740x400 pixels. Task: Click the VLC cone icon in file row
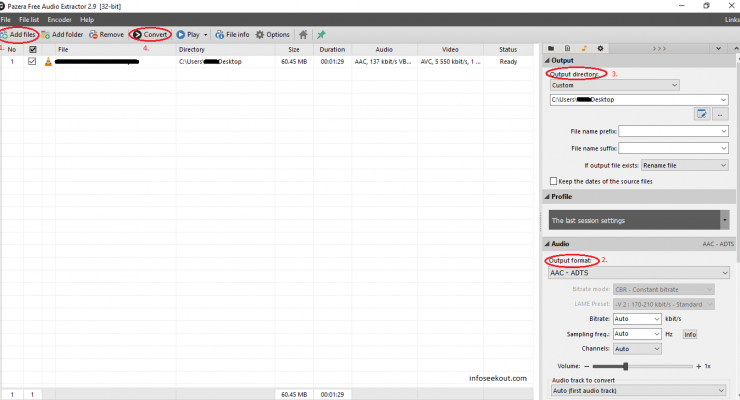coord(48,62)
